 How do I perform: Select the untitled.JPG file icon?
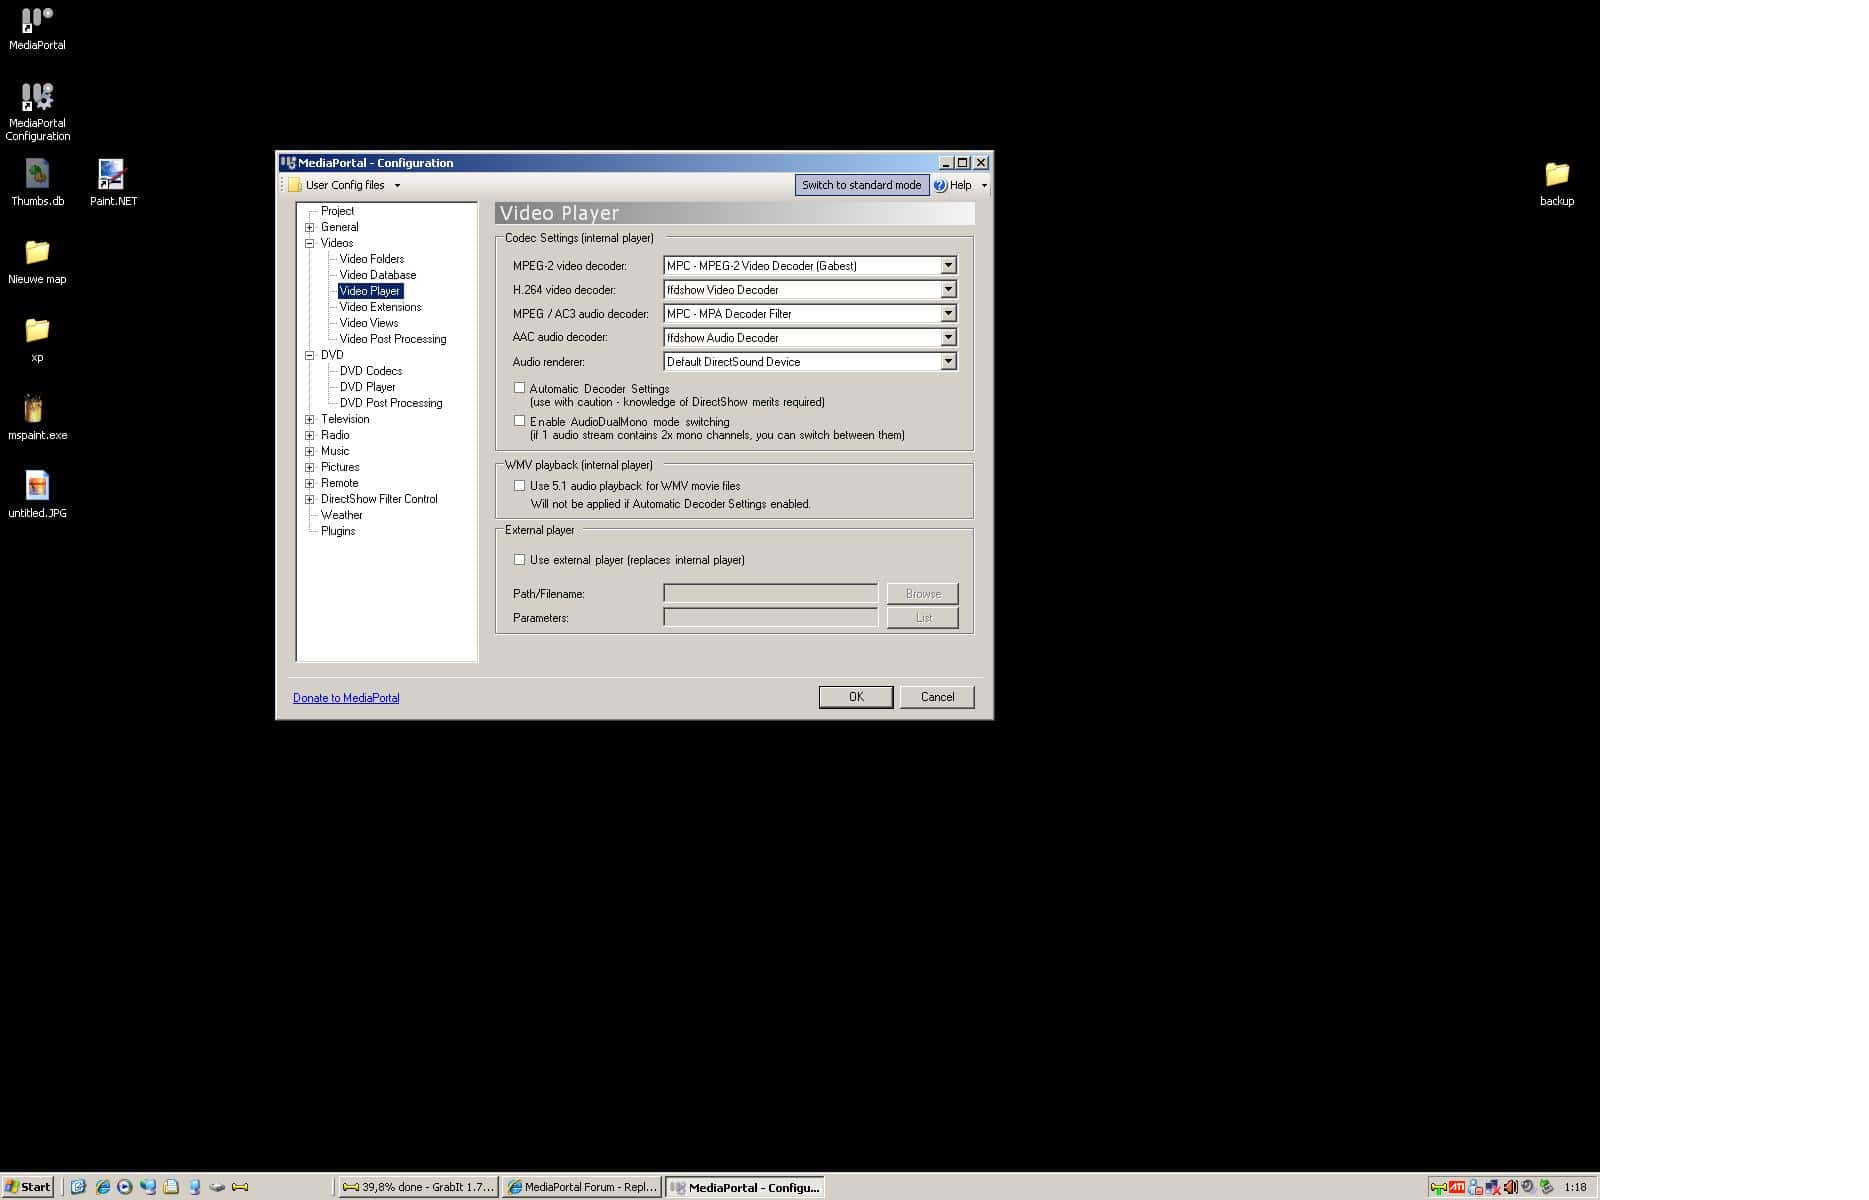pos(37,495)
